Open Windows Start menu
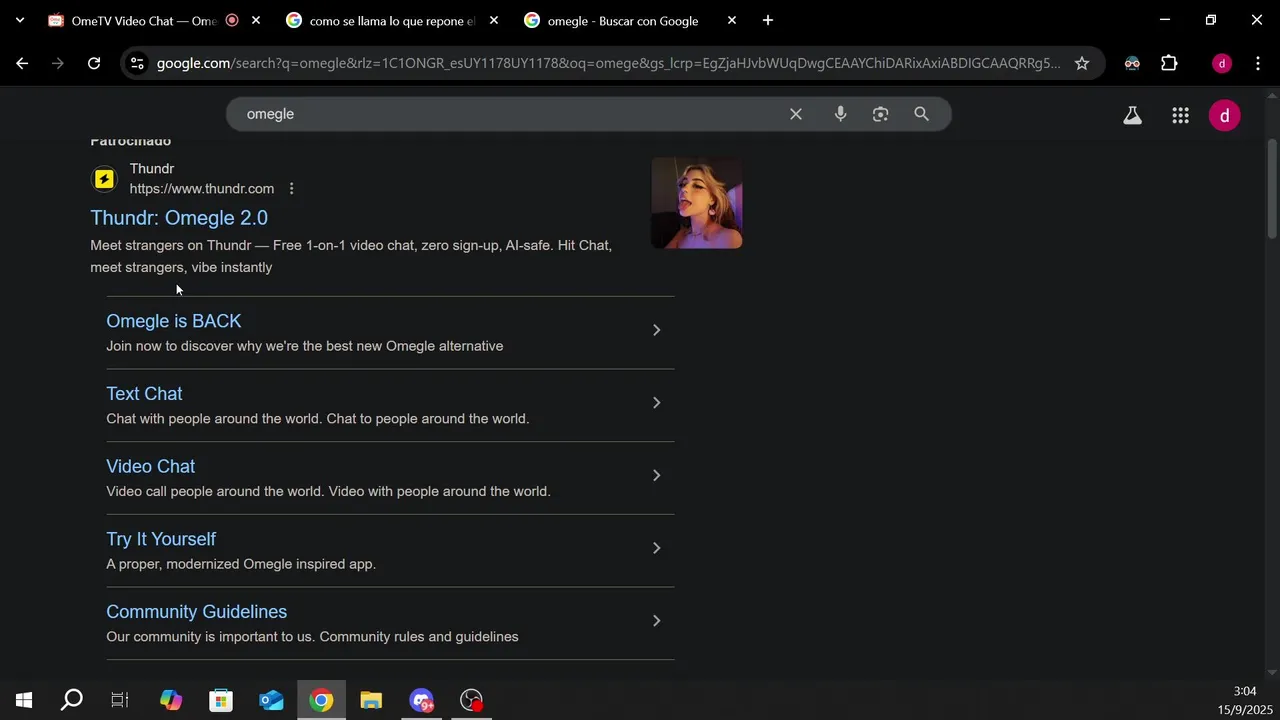1280x720 pixels. 24,700
